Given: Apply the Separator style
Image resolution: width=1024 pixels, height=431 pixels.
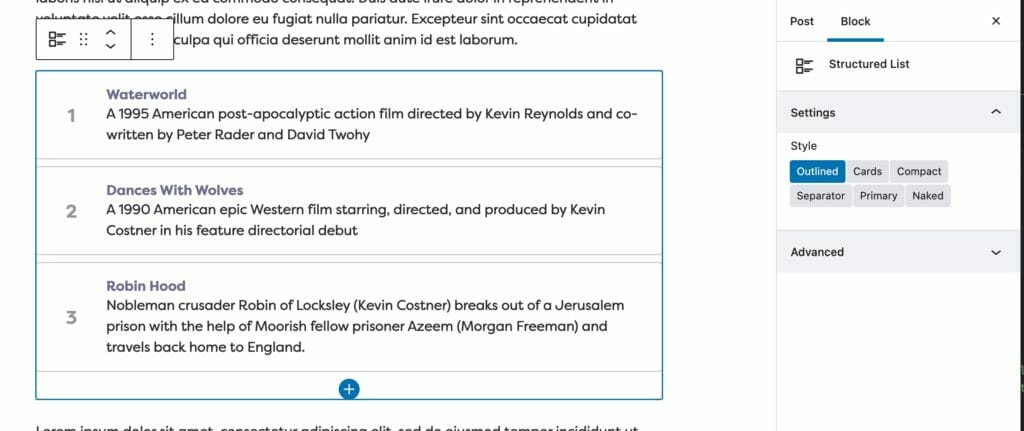Looking at the screenshot, I should (x=820, y=196).
